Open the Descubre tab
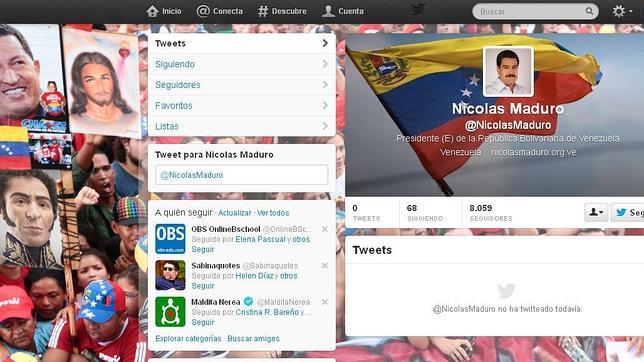 (282, 11)
